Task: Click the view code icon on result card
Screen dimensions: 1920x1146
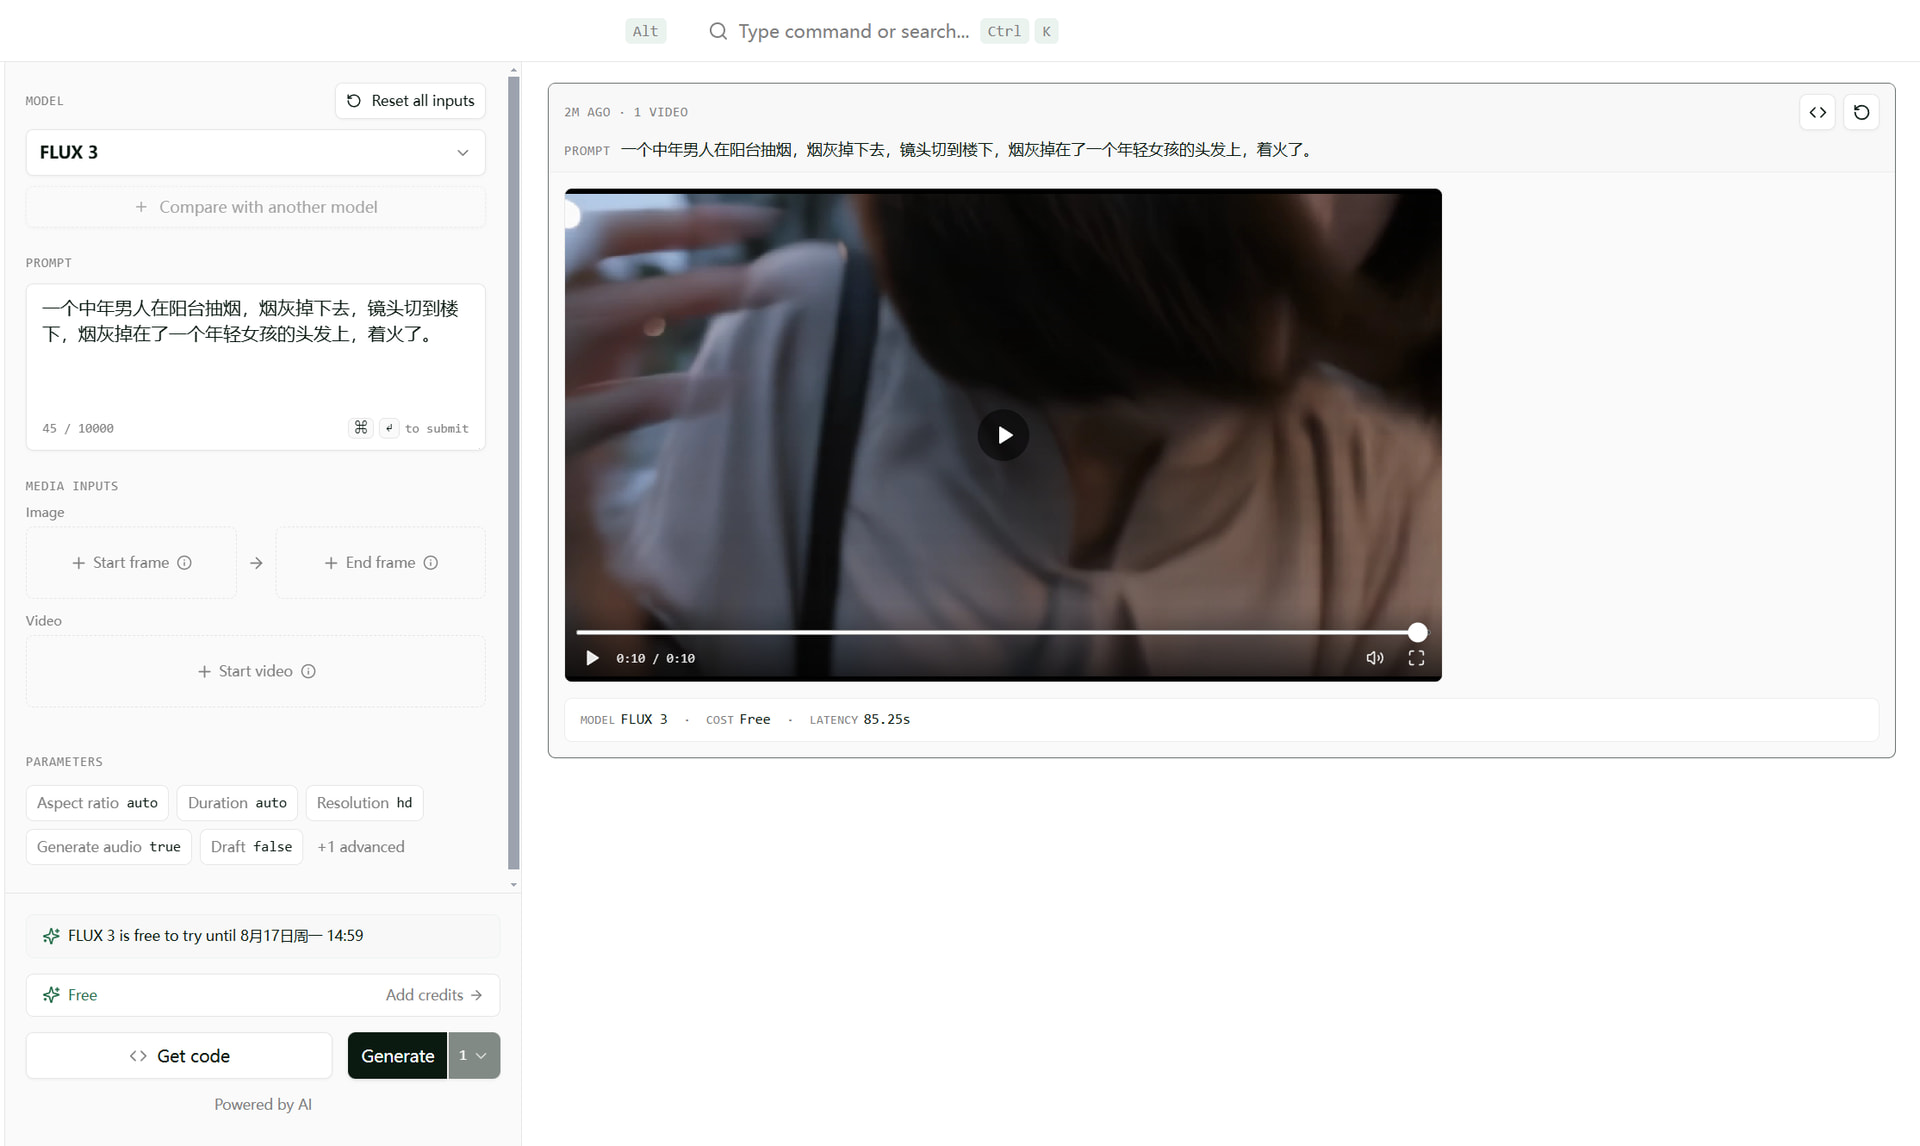Action: pos(1817,112)
